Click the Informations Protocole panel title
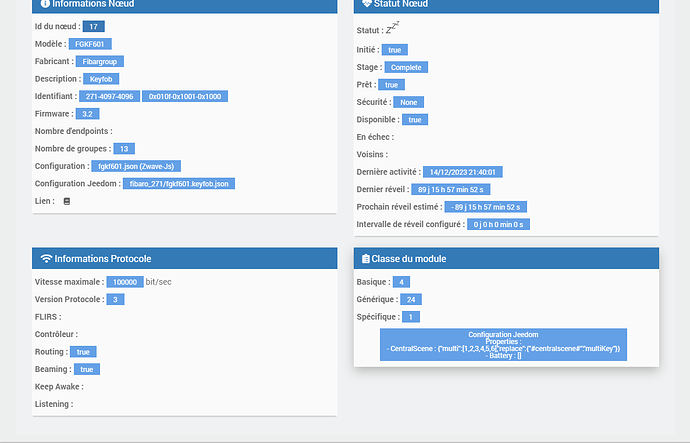The height and width of the screenshot is (443, 690). (x=103, y=259)
